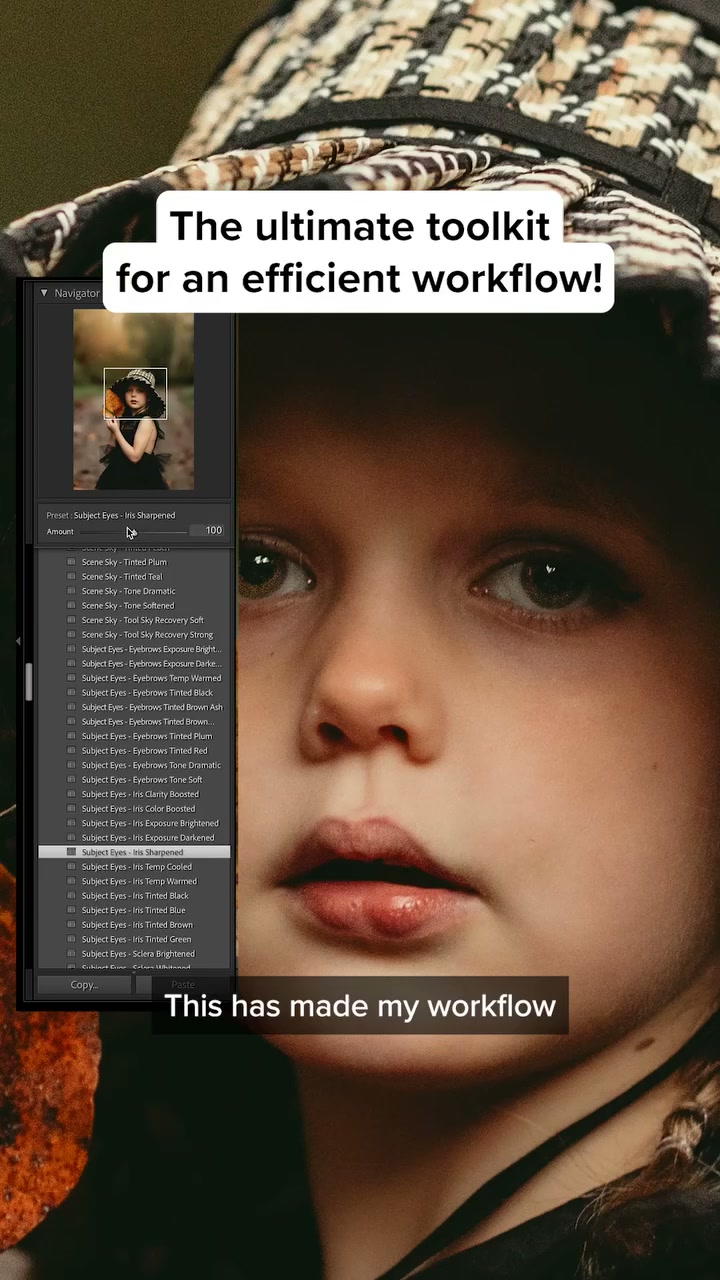Click preset icon for Iris Tinted Green
Screen dimensions: 720x1280
pos(71,939)
